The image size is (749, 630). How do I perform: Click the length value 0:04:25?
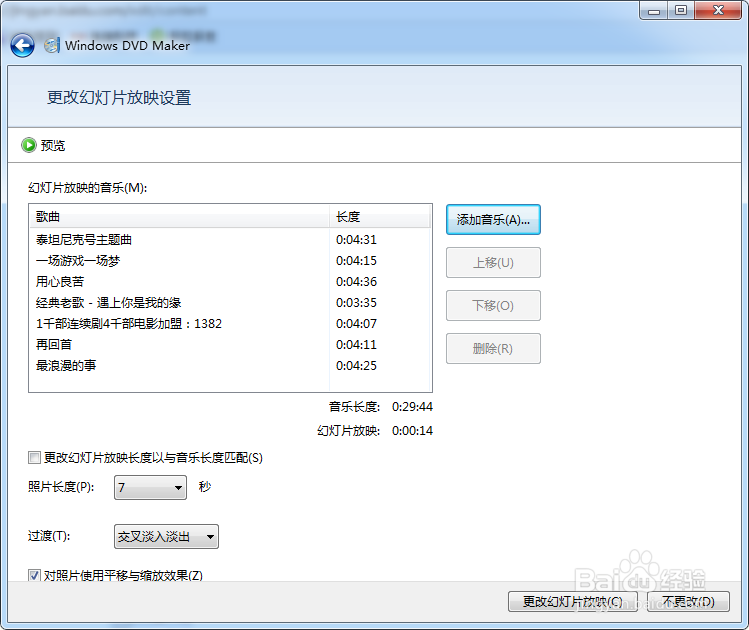point(356,366)
